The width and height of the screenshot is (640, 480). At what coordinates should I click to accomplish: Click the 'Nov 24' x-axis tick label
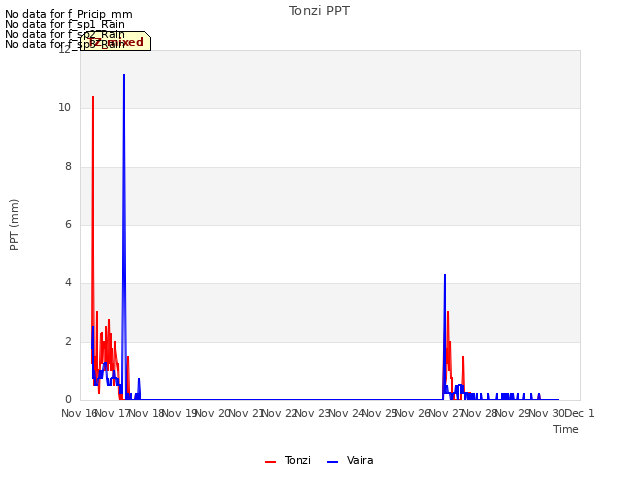click(x=346, y=413)
